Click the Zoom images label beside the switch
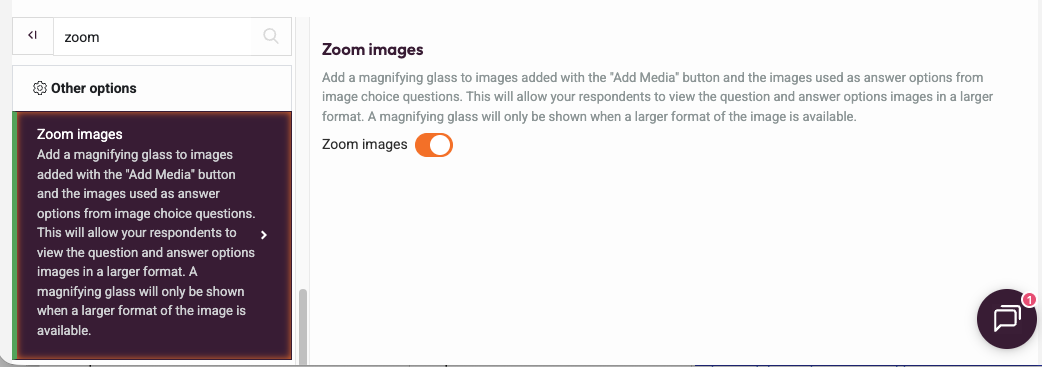 click(x=364, y=144)
